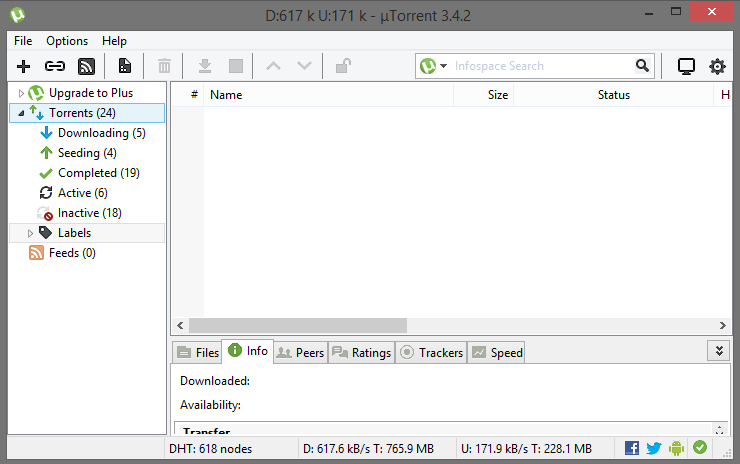The height and width of the screenshot is (464, 740).
Task: Click the Unlock Bundle padlock icon
Action: point(343,66)
